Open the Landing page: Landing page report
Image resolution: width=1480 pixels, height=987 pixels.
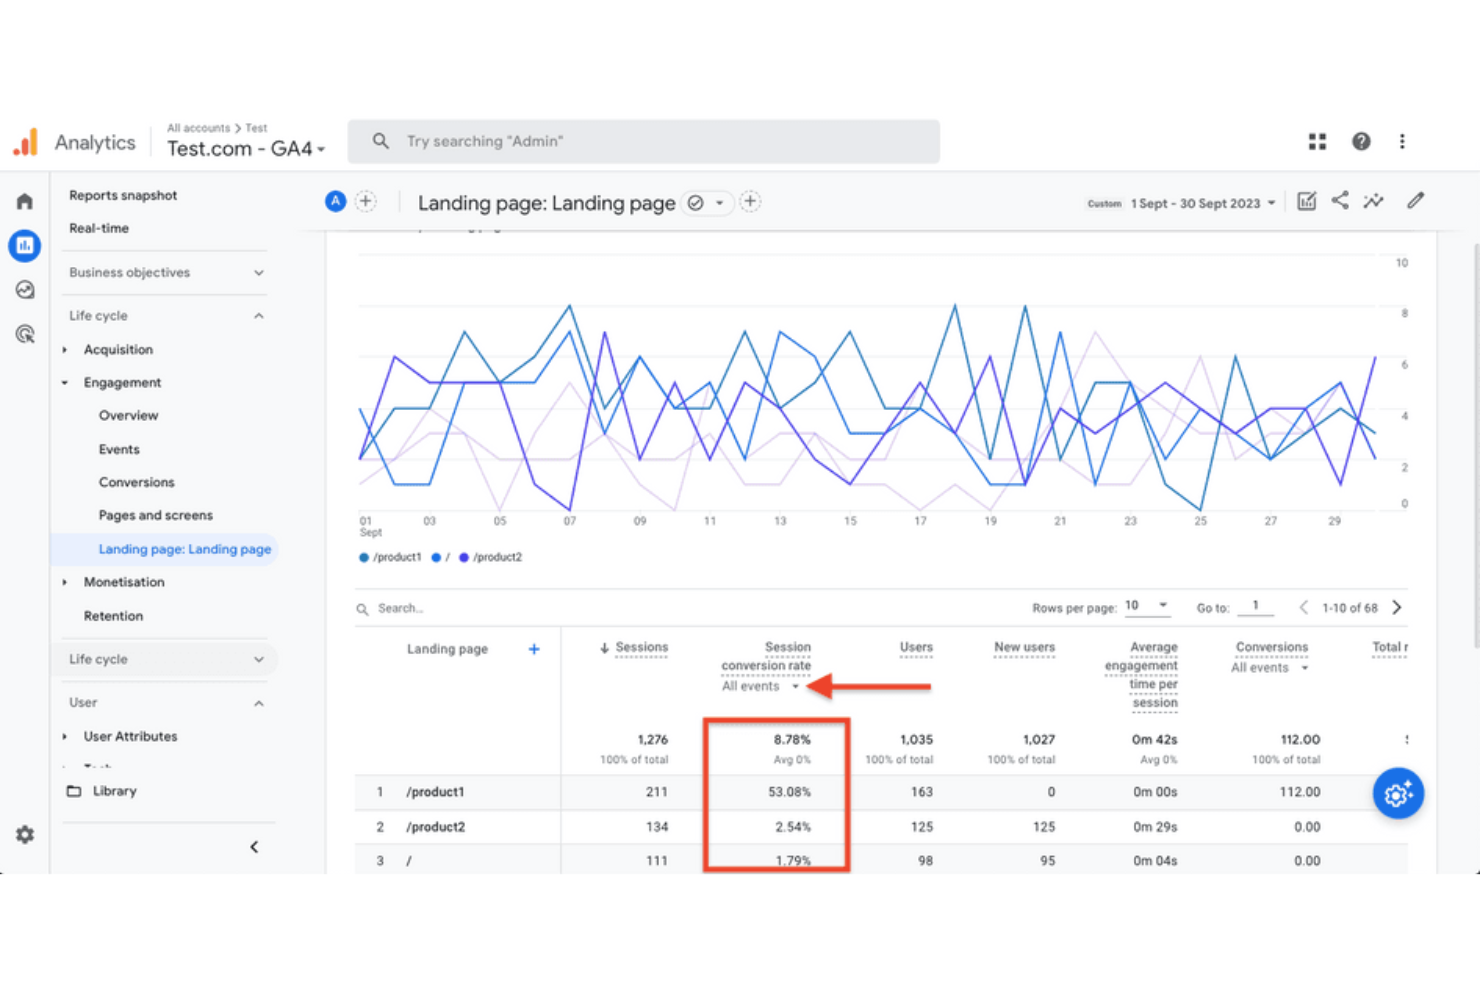click(x=184, y=549)
